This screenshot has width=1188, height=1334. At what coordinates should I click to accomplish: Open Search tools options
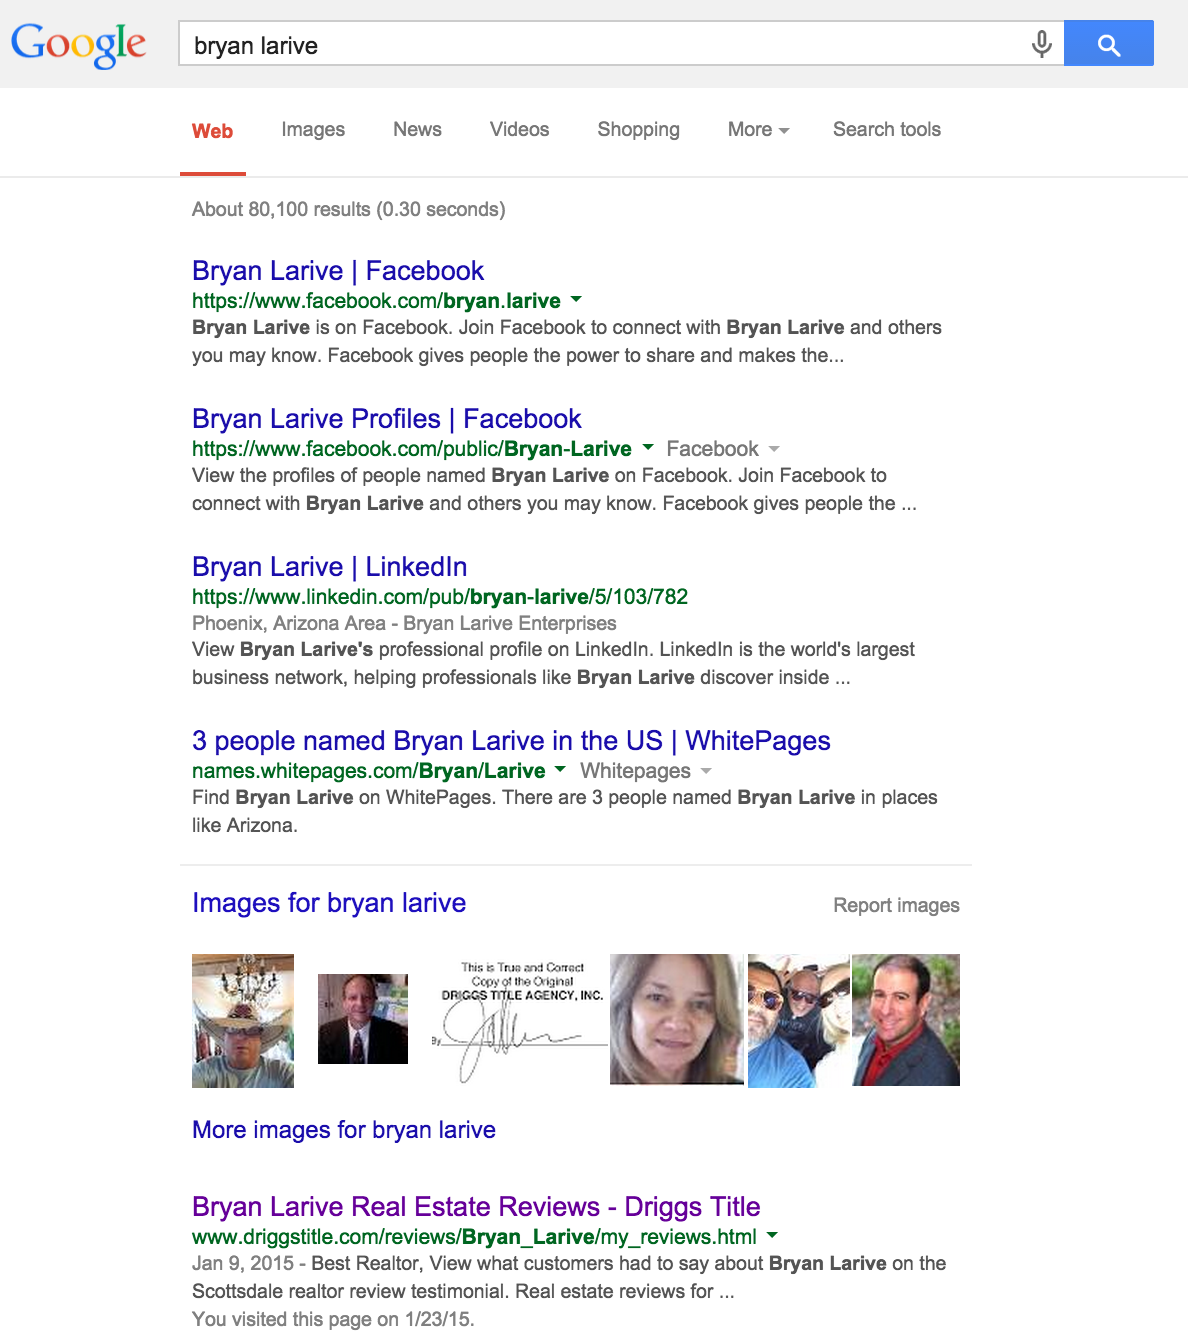click(x=886, y=130)
